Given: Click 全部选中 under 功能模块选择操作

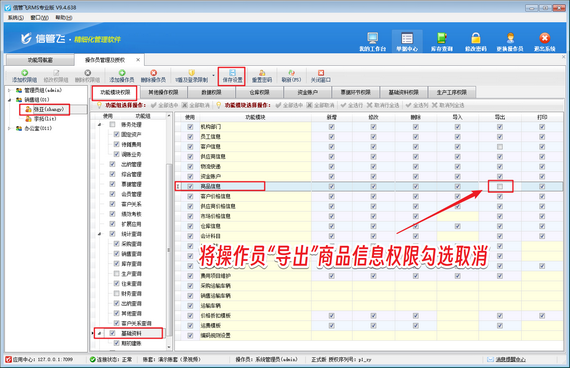Looking at the screenshot, I should point(289,105).
